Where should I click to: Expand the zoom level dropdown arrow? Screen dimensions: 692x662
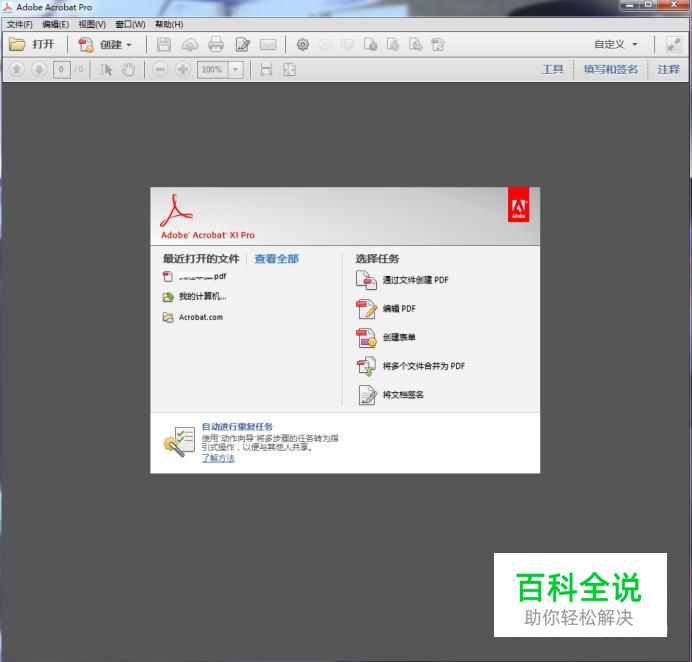(x=236, y=70)
